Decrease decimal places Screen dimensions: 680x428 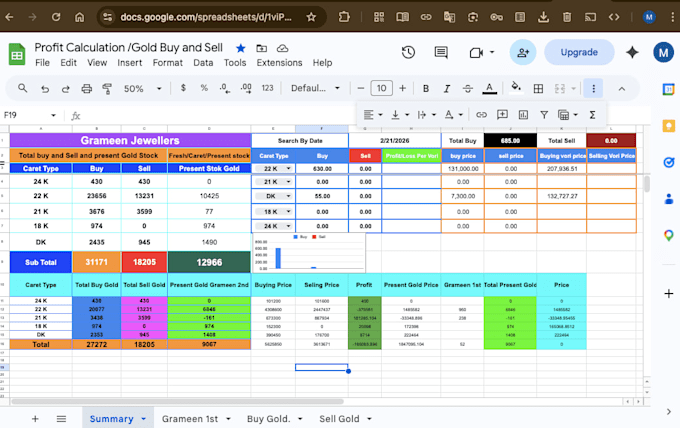point(224,88)
